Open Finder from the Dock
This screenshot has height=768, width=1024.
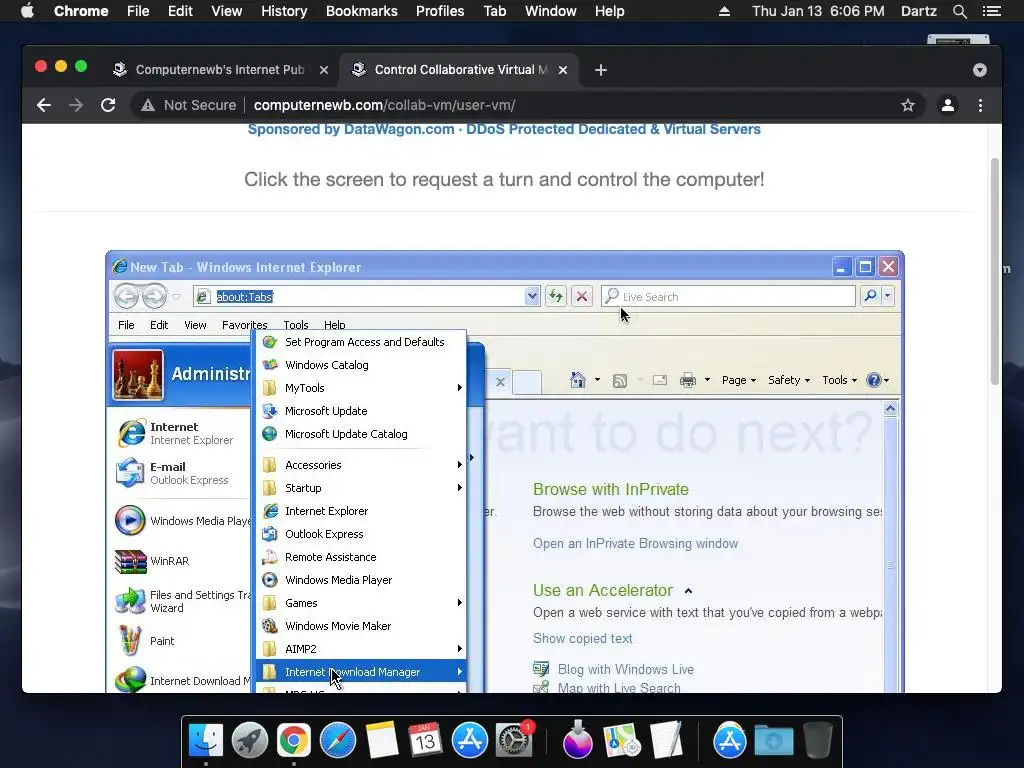click(206, 740)
